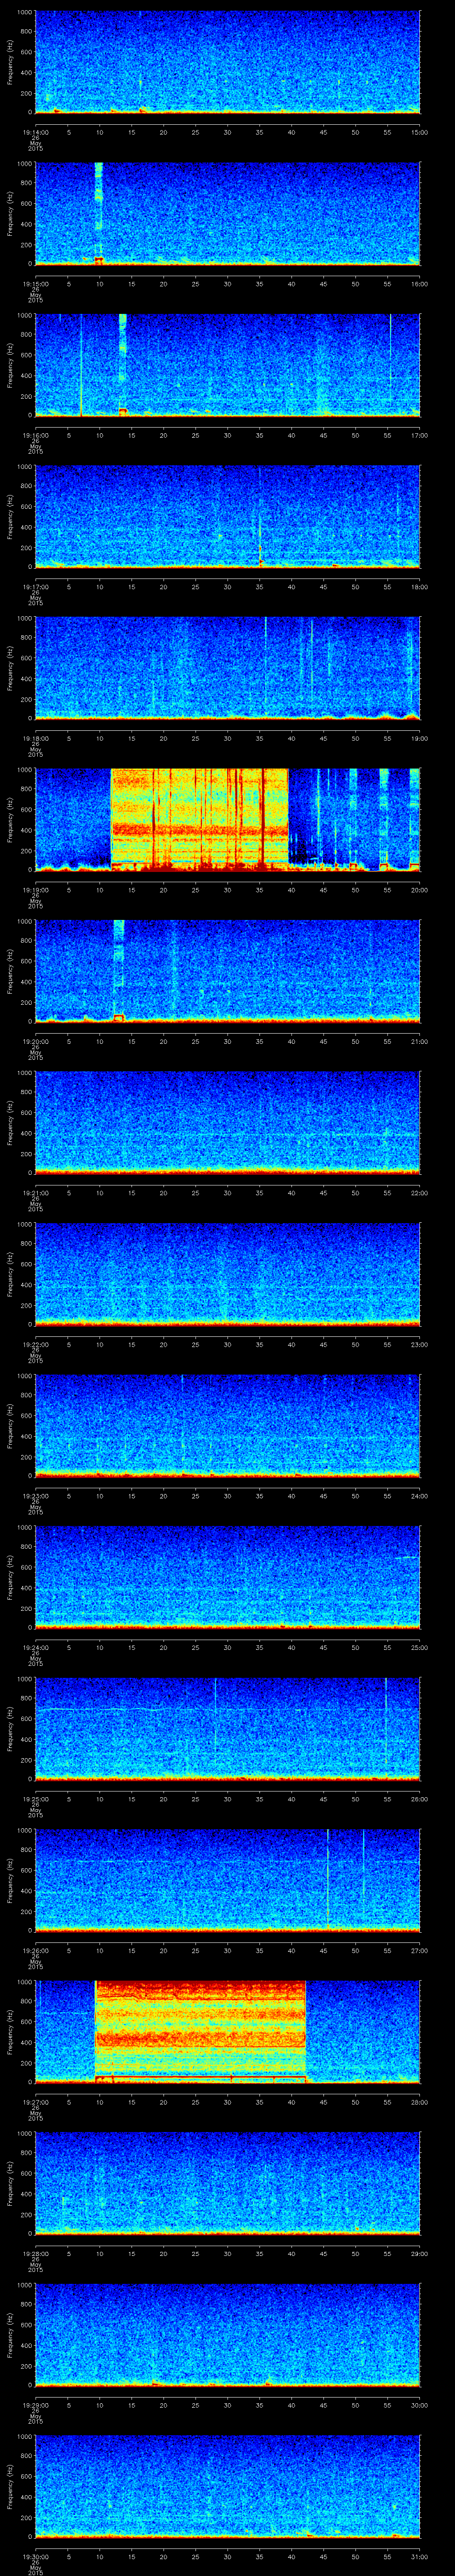
Task: Select the spectrogram panel starting at 19:17:00
Action: point(227,516)
